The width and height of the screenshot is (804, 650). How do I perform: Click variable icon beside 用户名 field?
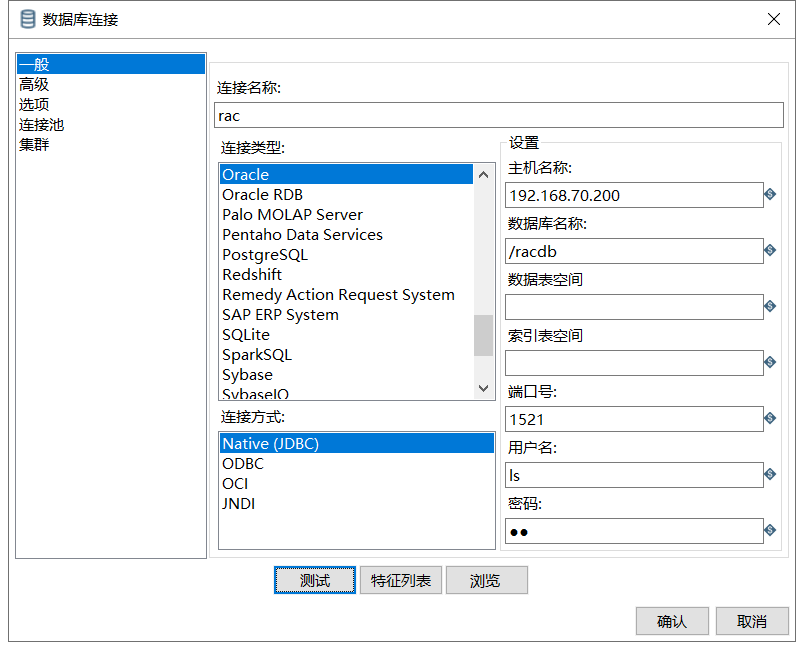tap(770, 474)
